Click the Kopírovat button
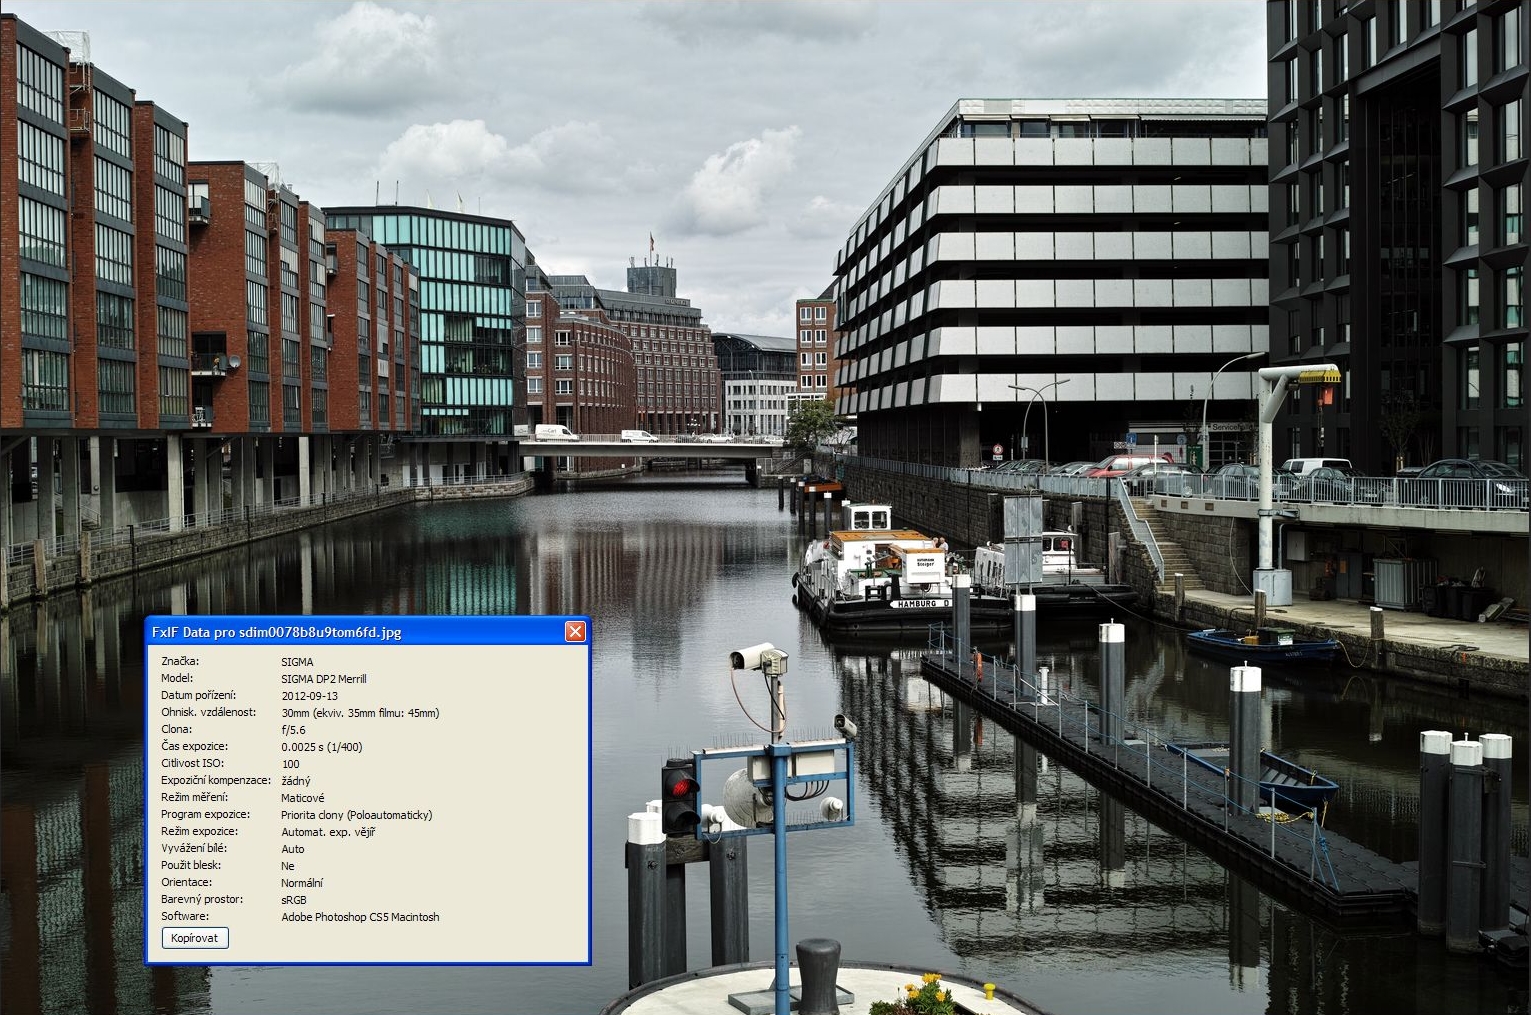This screenshot has width=1531, height=1015. click(195, 938)
